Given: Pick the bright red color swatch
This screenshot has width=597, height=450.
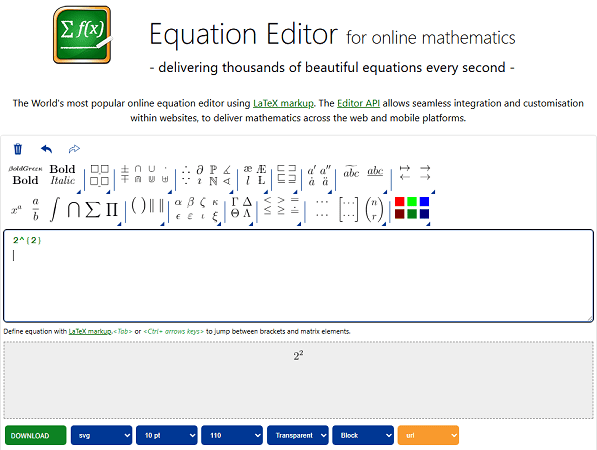Looking at the screenshot, I should [x=399, y=201].
